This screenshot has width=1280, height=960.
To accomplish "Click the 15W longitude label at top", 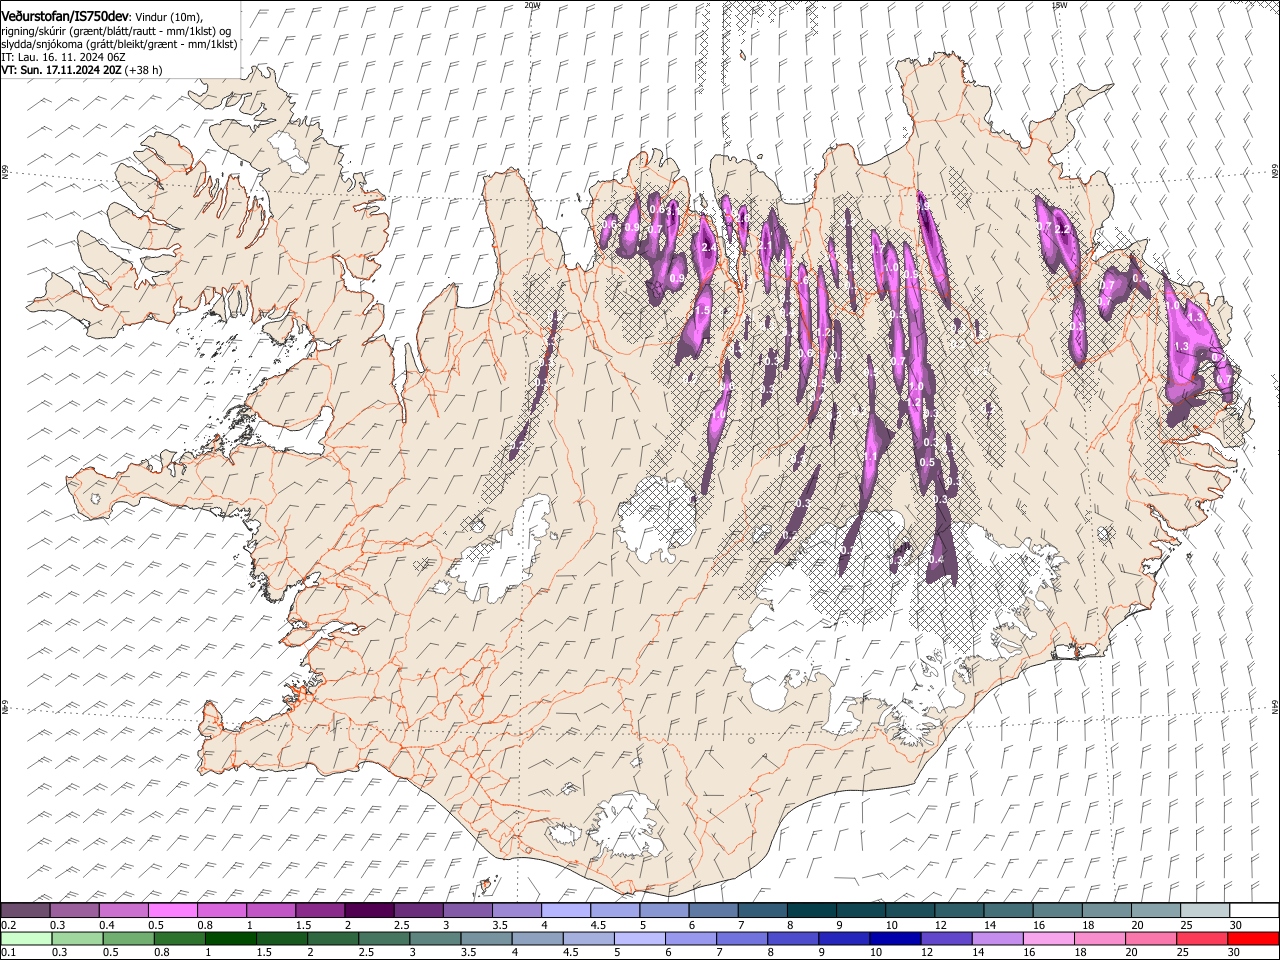I will click(1059, 5).
